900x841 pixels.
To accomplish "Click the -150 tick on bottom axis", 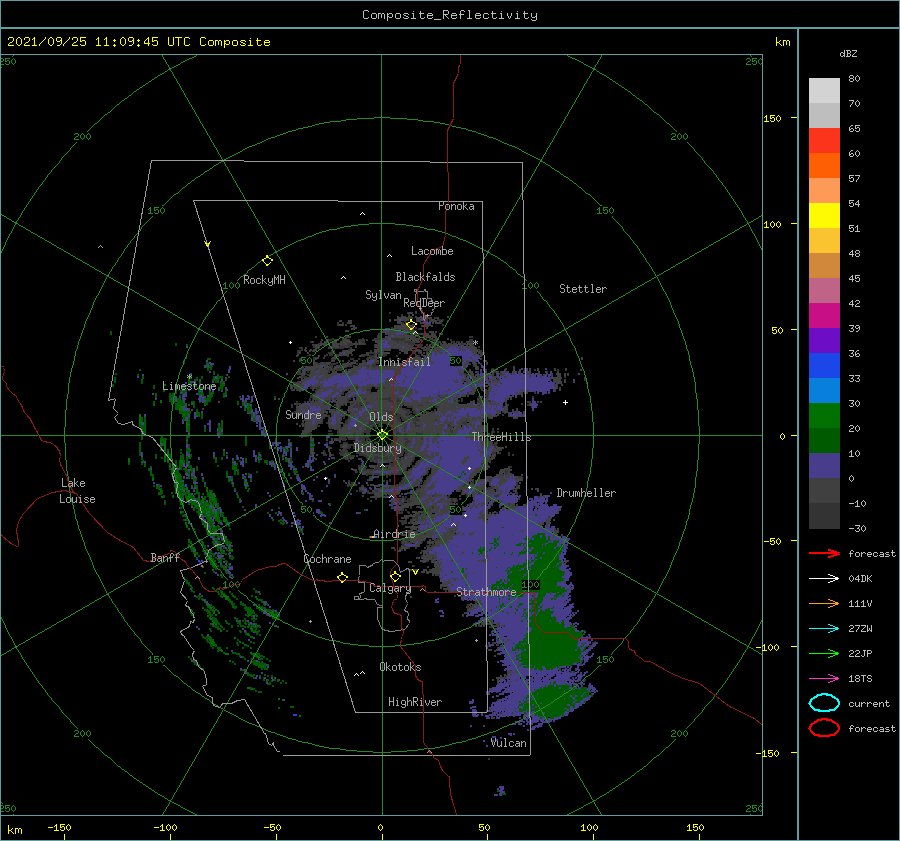I will coord(59,827).
